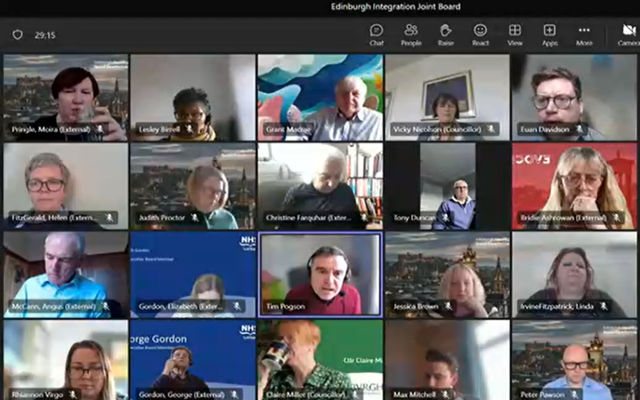Select Tony Duncan video tile

pos(447,186)
